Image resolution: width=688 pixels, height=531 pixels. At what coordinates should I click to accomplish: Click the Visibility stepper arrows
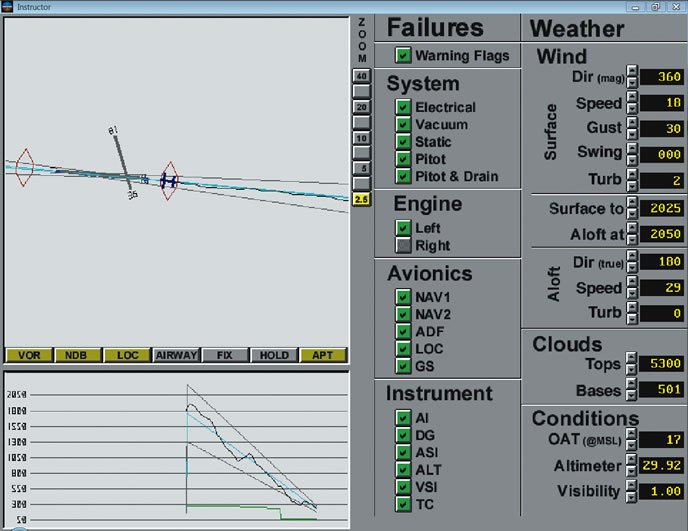(631, 491)
